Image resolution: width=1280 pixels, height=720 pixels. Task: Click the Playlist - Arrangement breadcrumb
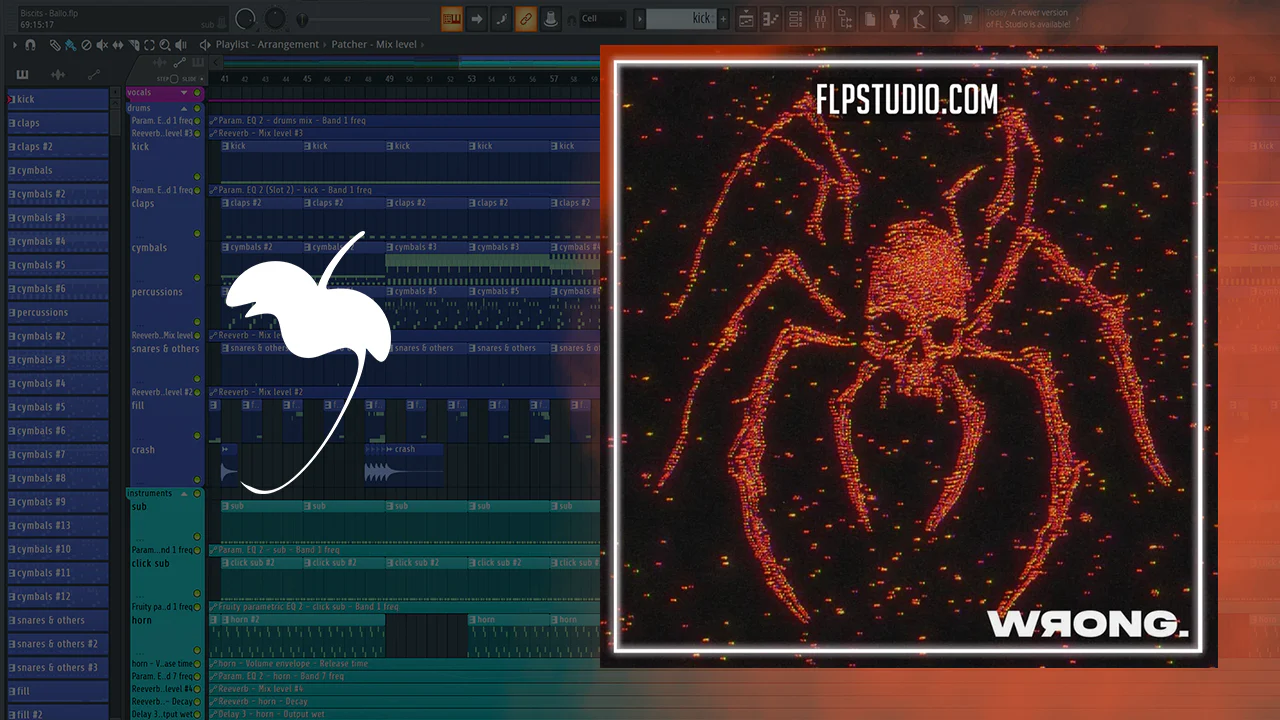(x=267, y=45)
